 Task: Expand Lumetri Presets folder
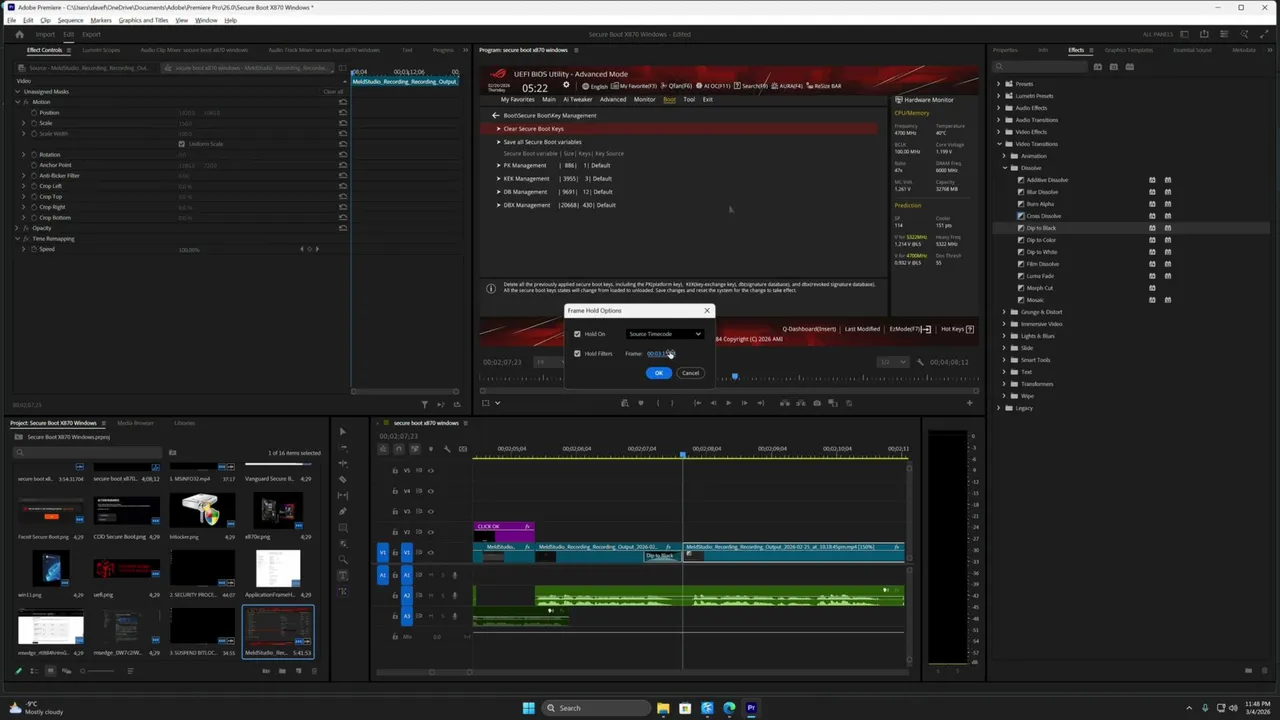tap(998, 96)
